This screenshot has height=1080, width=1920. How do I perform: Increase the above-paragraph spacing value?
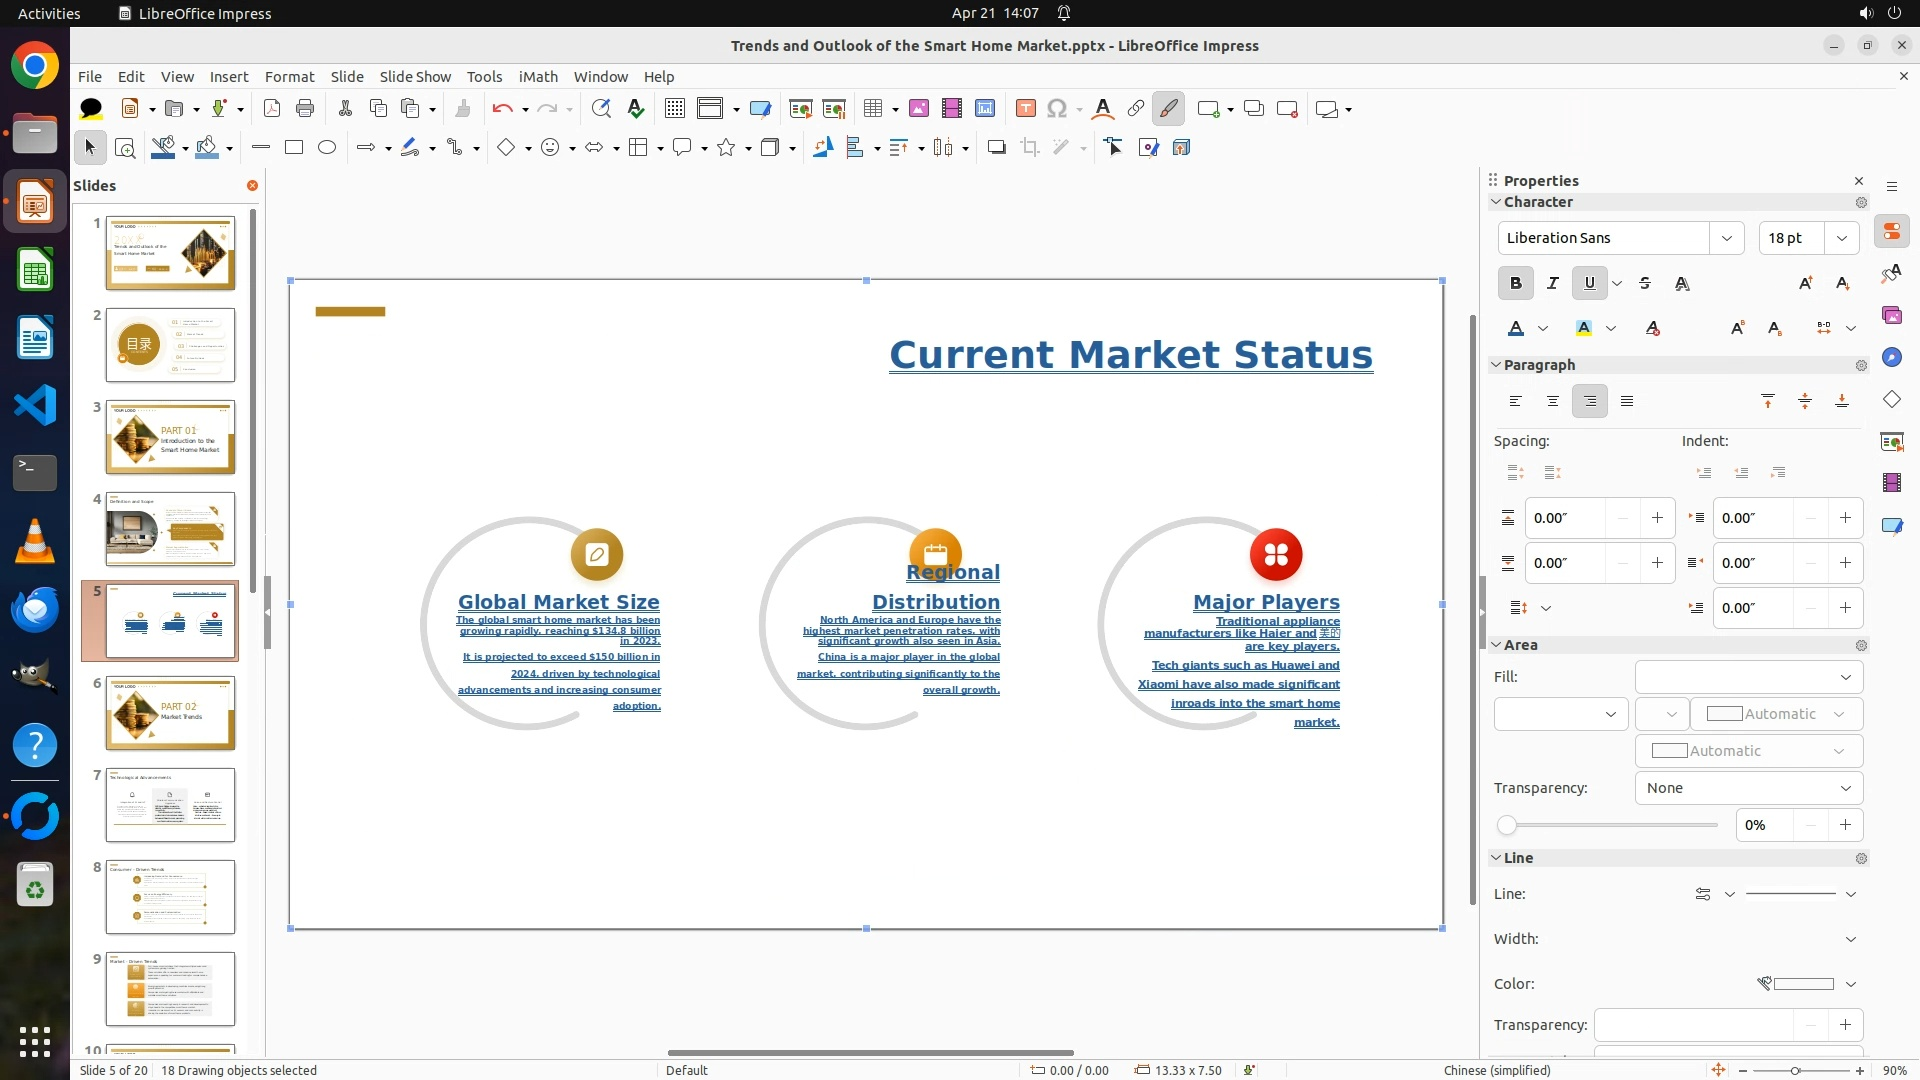point(1657,518)
